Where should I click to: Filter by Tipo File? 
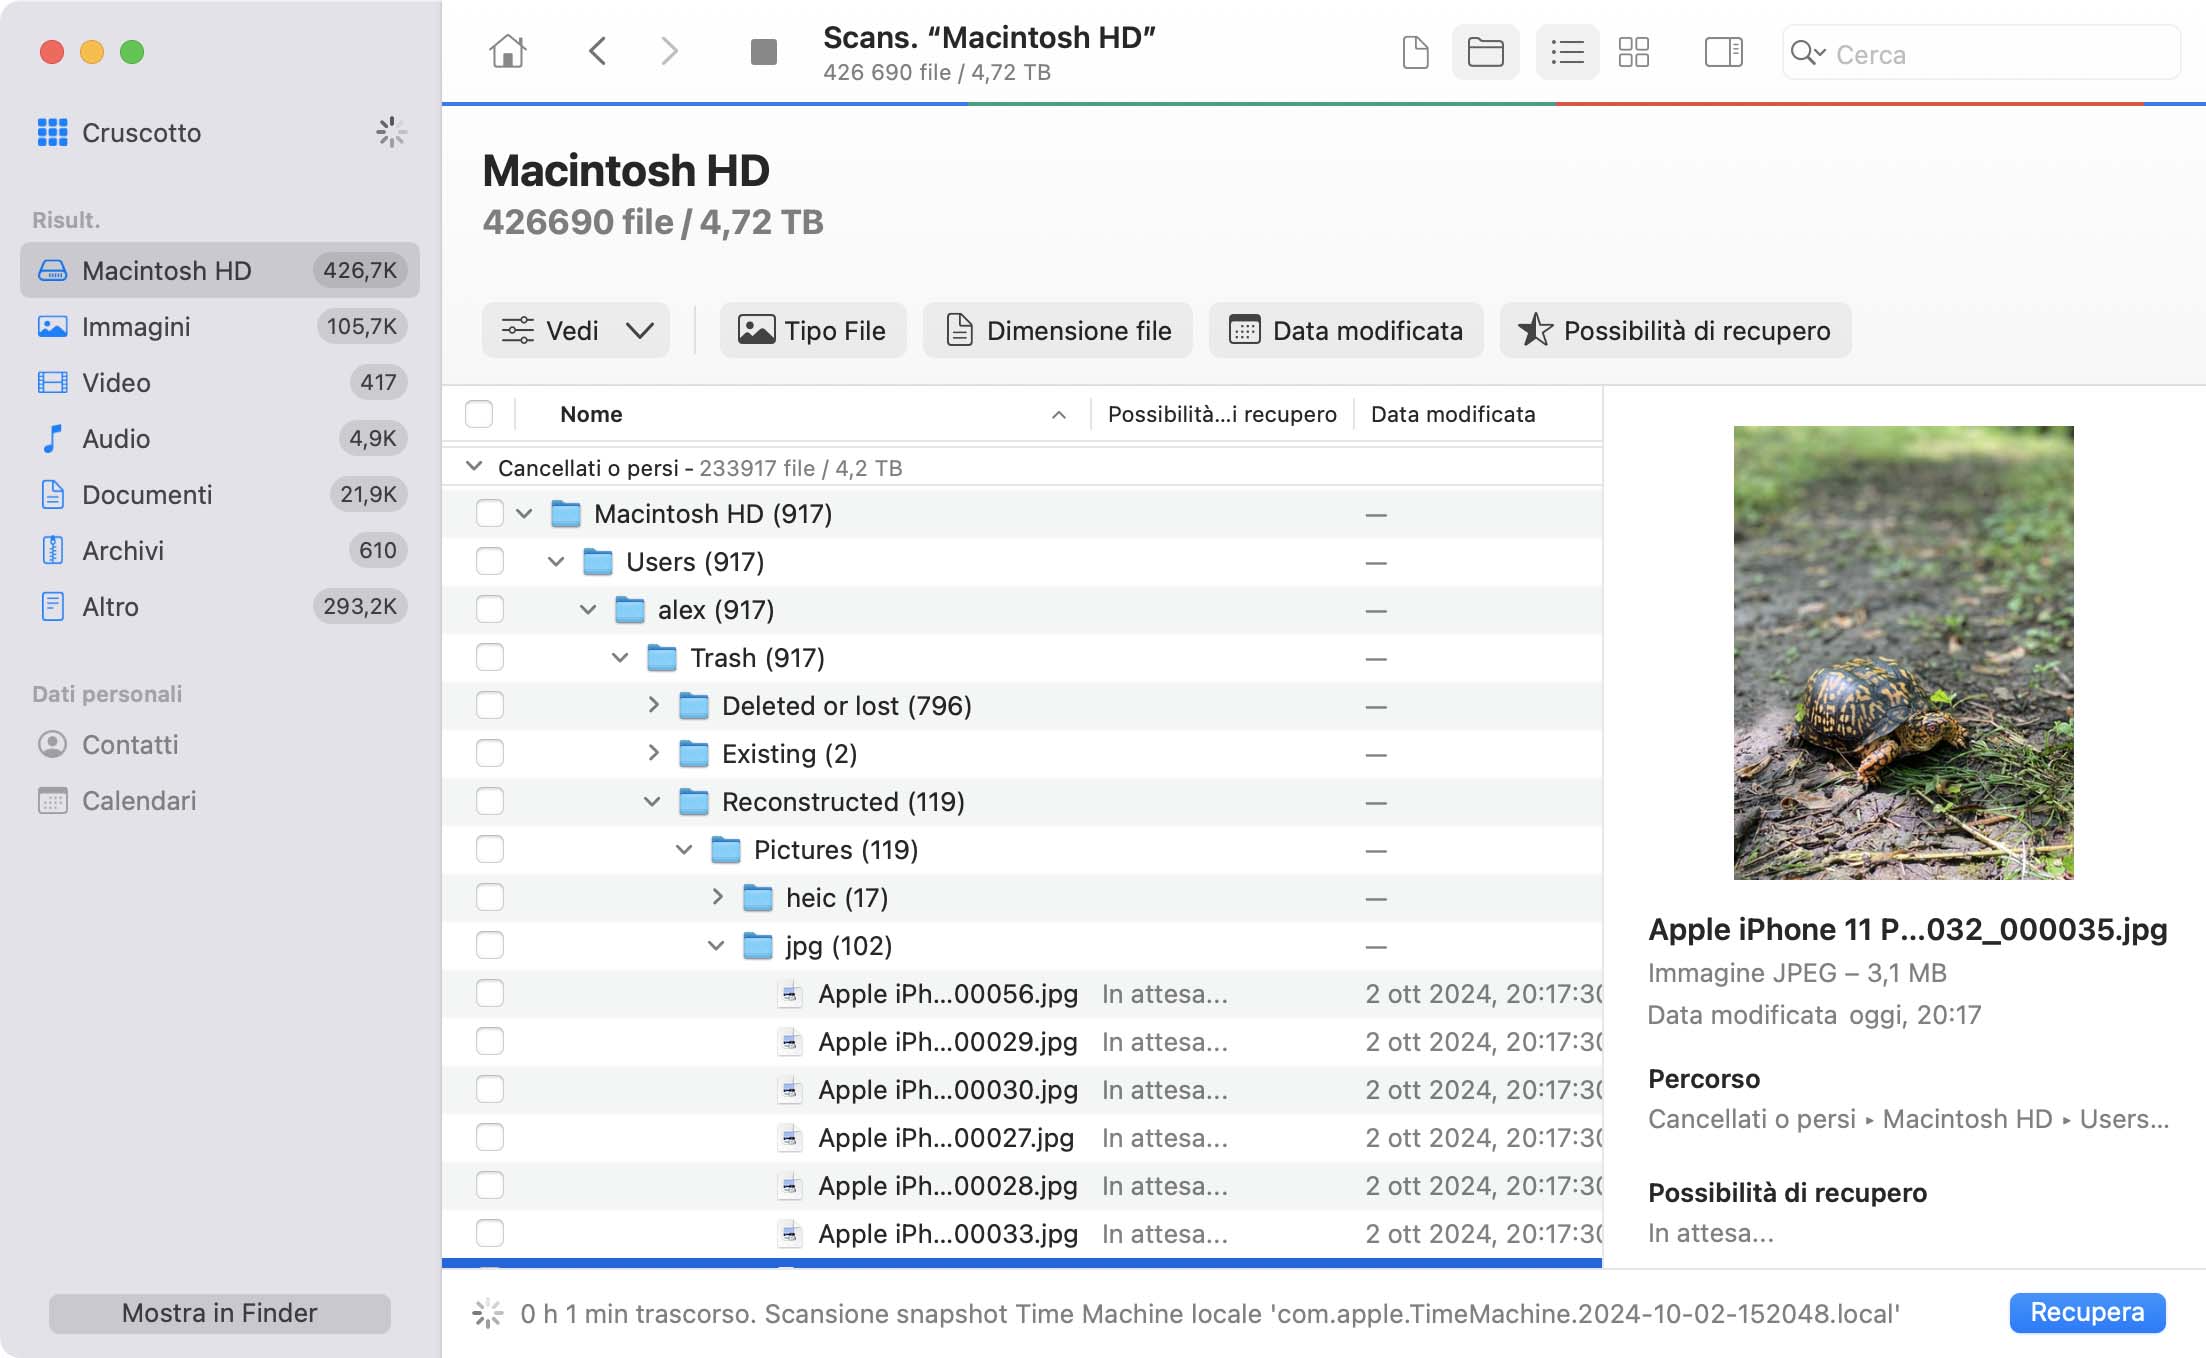pyautogui.click(x=813, y=330)
